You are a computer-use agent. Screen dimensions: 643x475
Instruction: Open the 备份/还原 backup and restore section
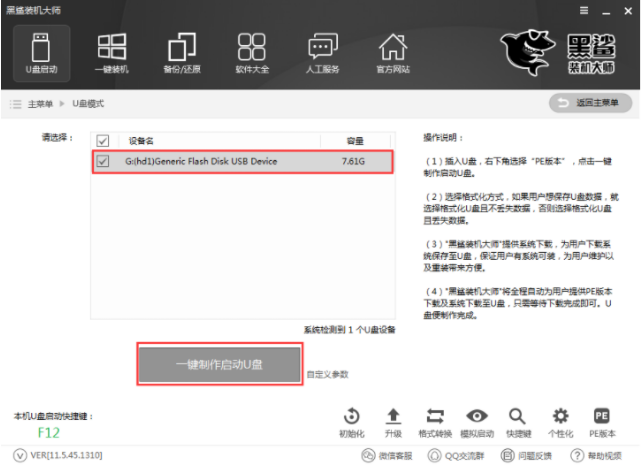(x=181, y=53)
